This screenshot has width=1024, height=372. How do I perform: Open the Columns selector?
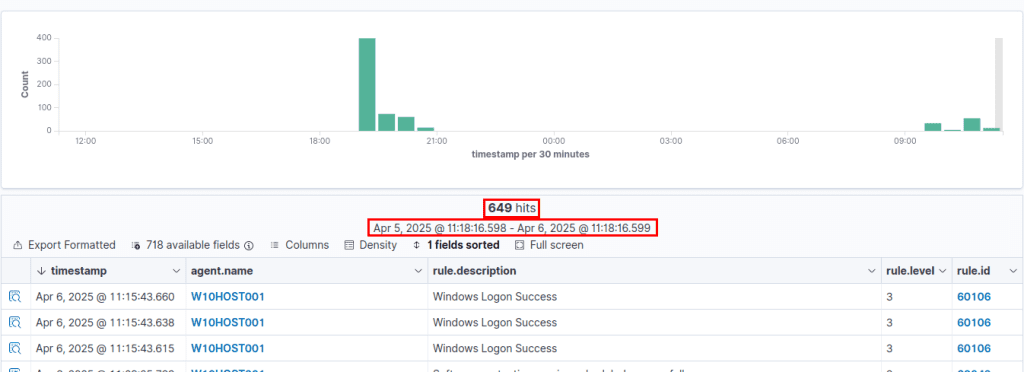(299, 245)
